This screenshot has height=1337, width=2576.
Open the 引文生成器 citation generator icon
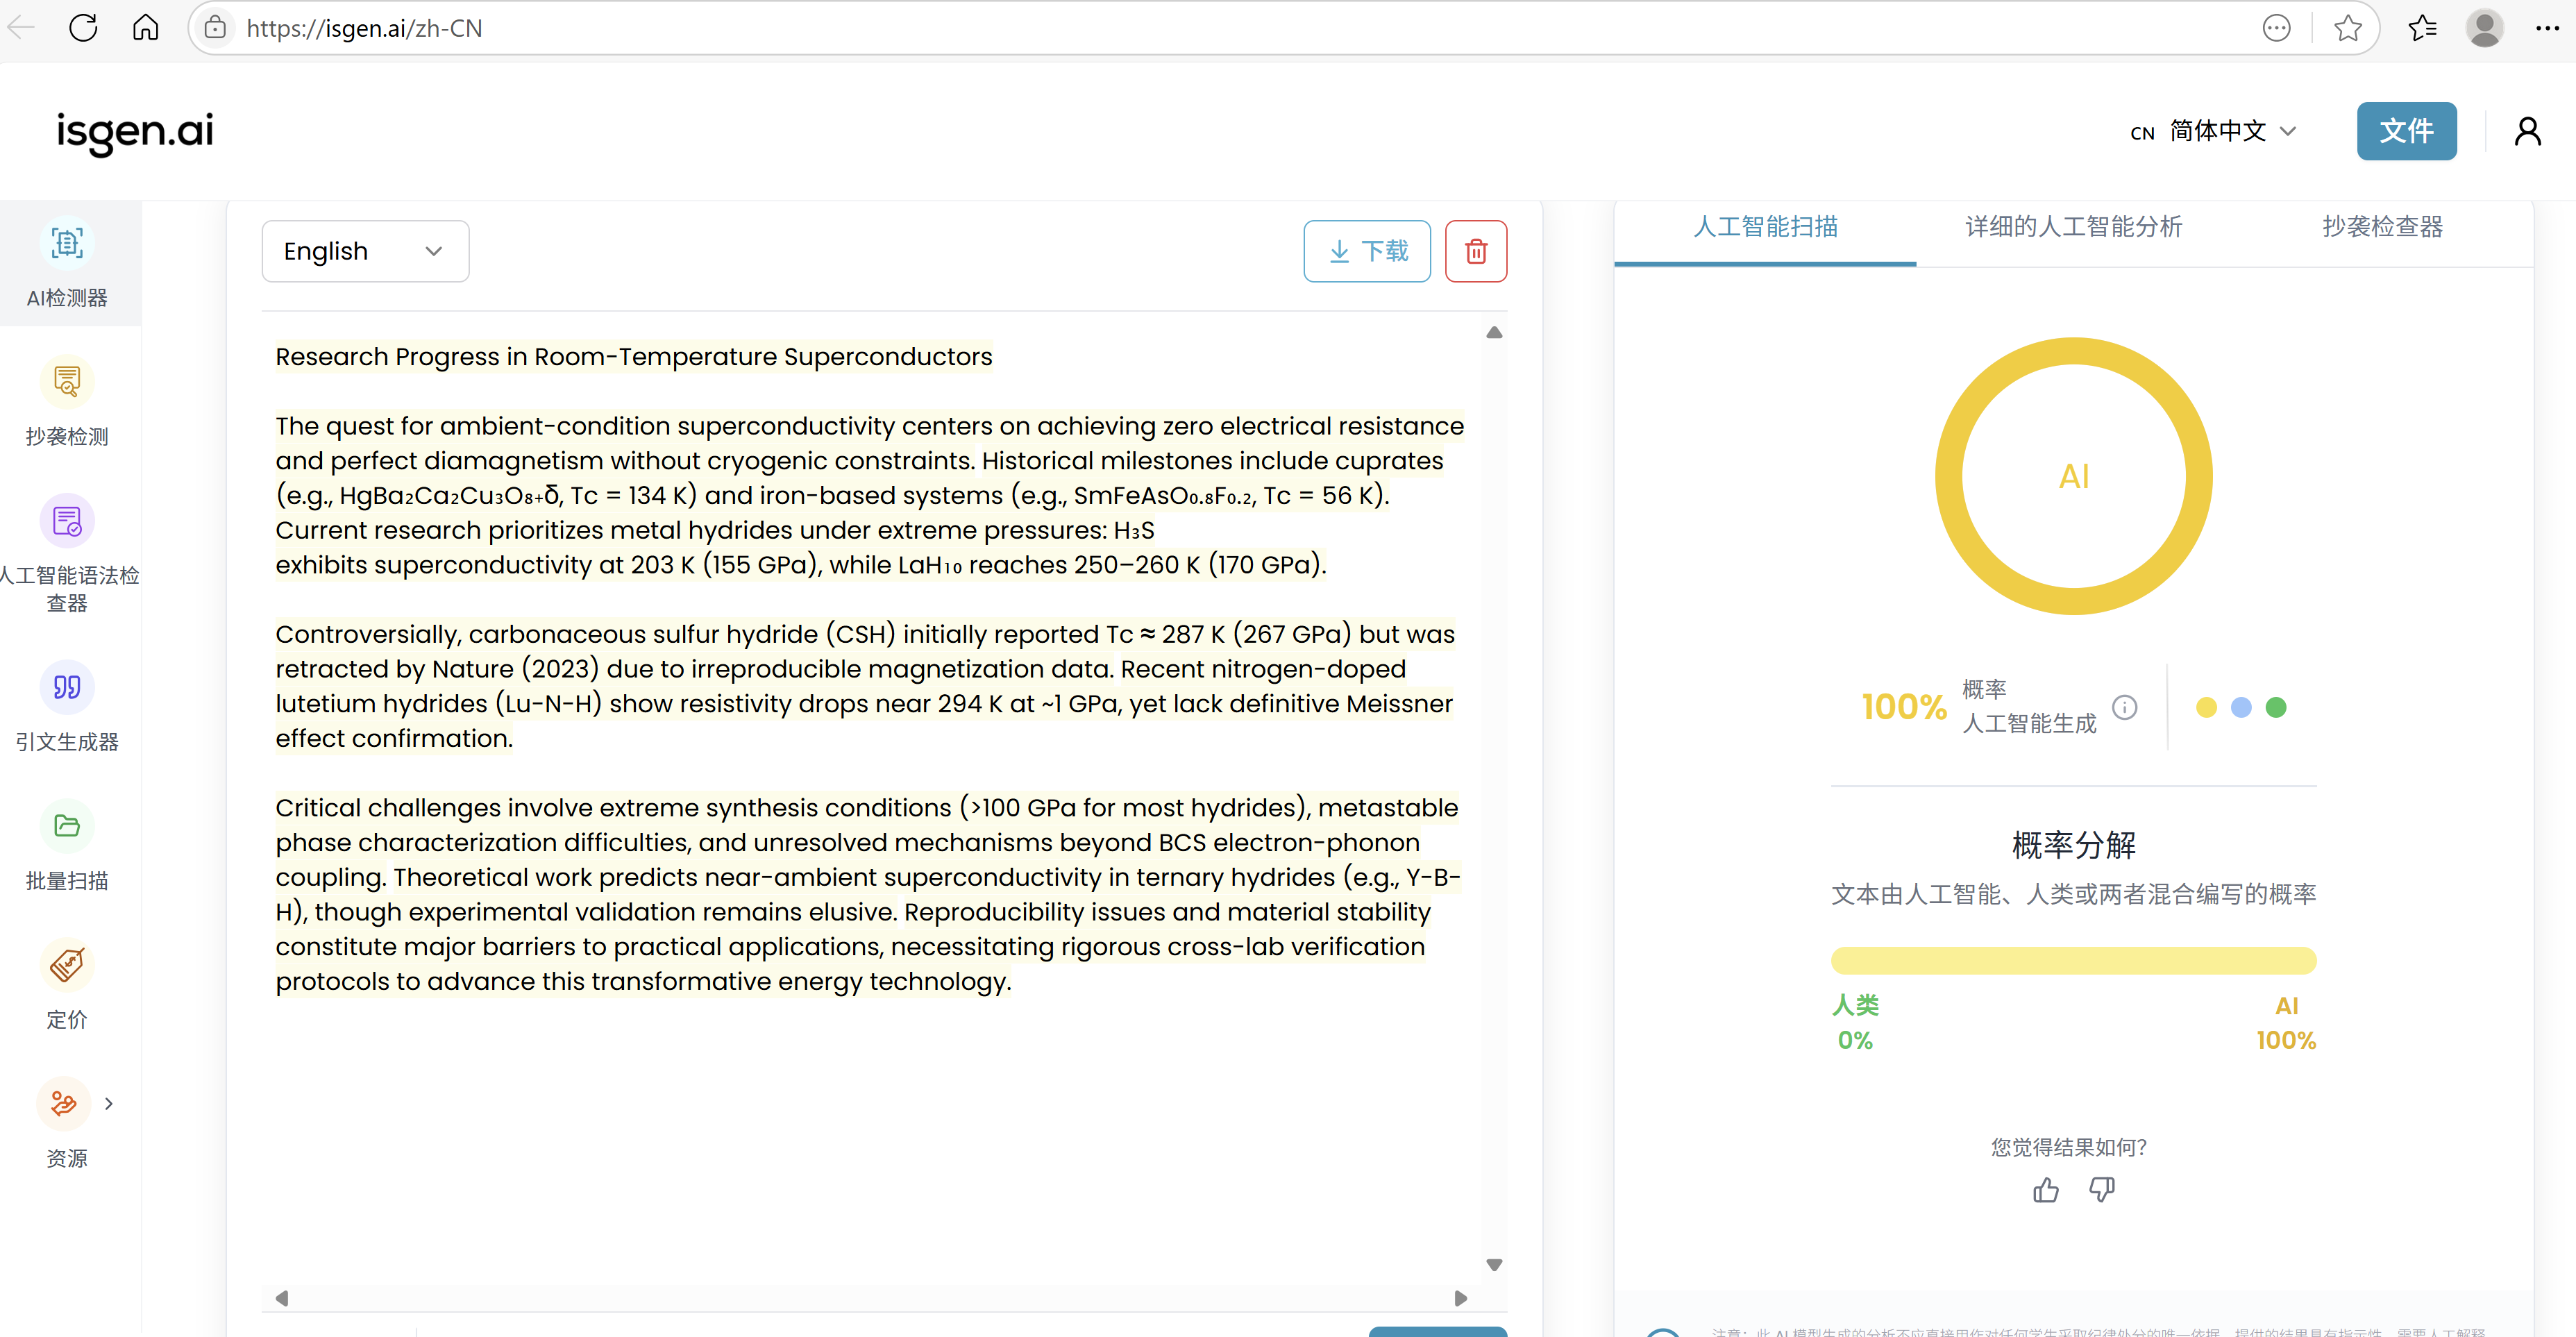click(67, 687)
